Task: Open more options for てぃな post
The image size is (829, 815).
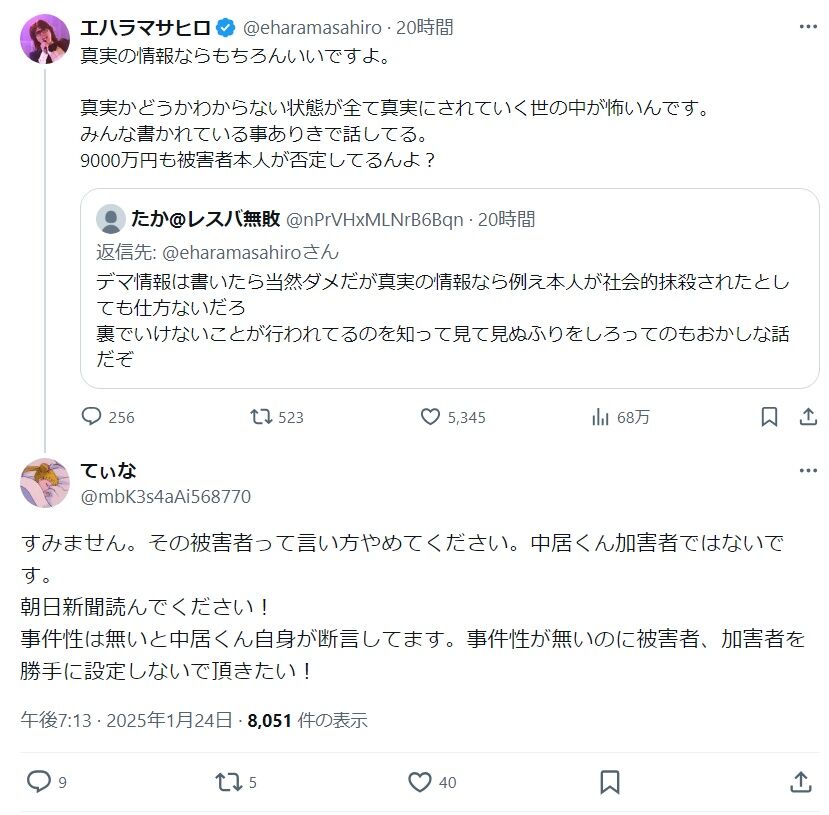Action: tap(806, 471)
